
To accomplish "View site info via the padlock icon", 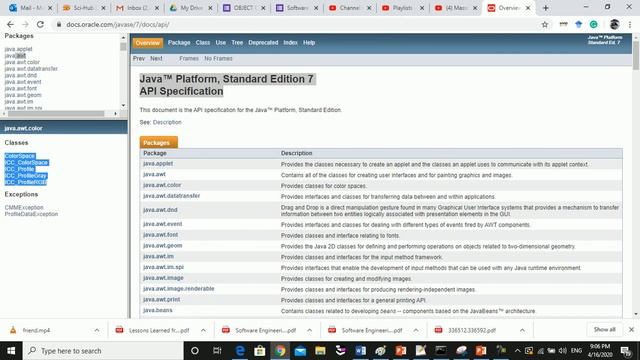I will coord(59,24).
